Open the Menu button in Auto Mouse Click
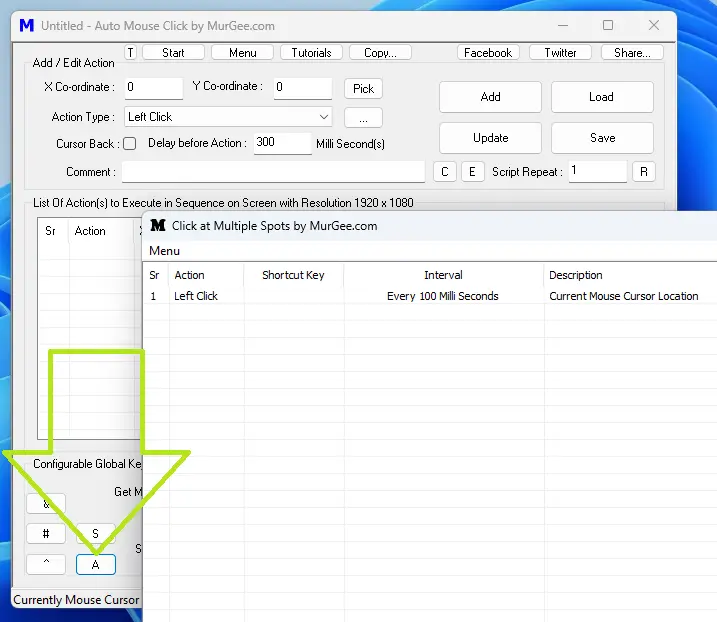 point(242,53)
